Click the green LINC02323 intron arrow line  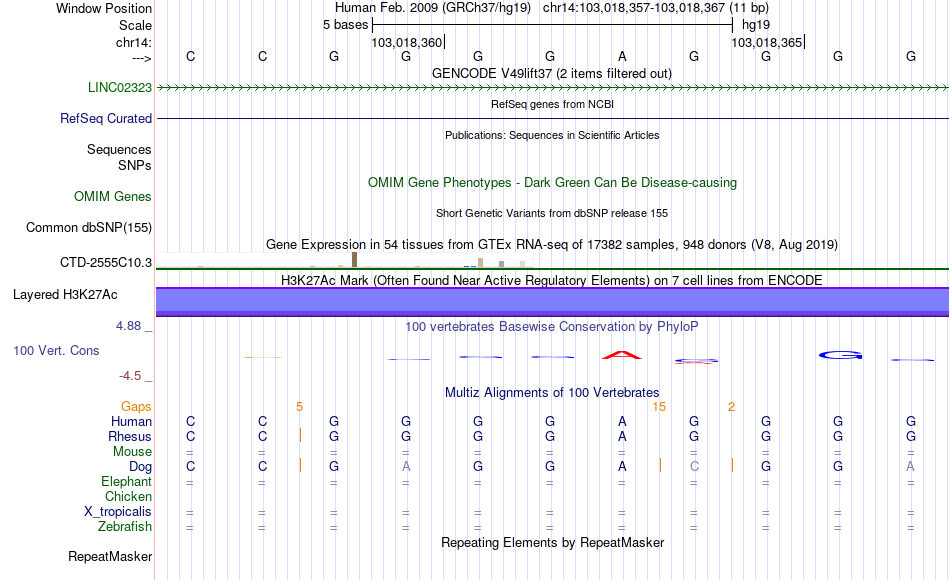click(552, 88)
